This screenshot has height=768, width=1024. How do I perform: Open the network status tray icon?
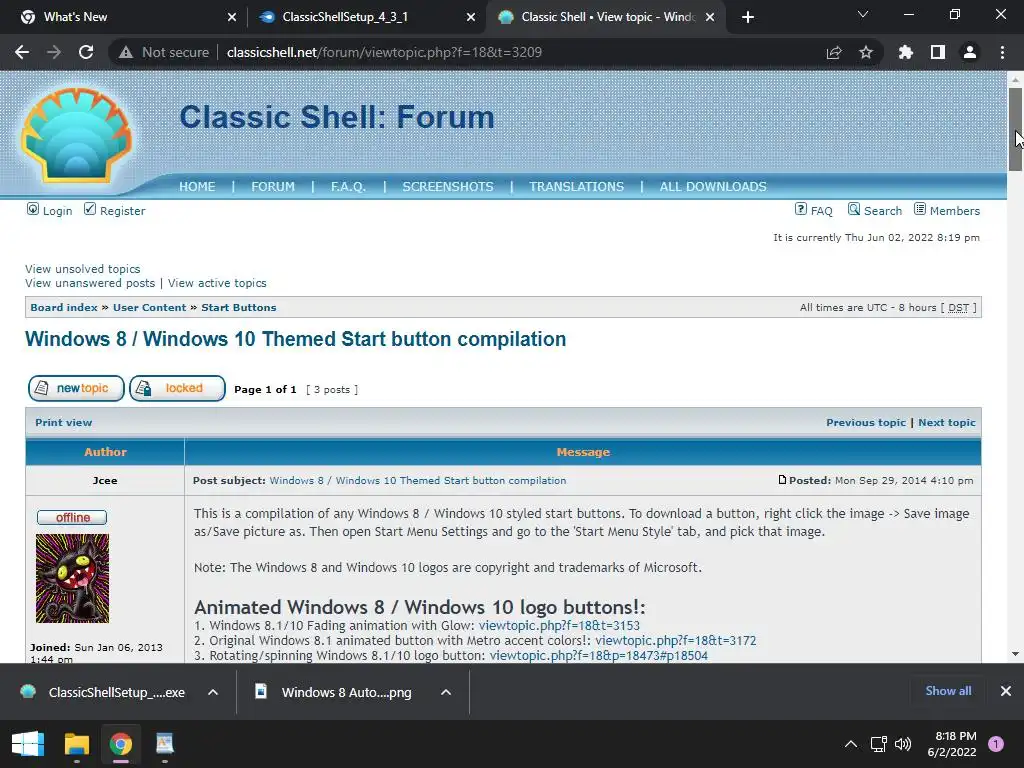(x=878, y=744)
